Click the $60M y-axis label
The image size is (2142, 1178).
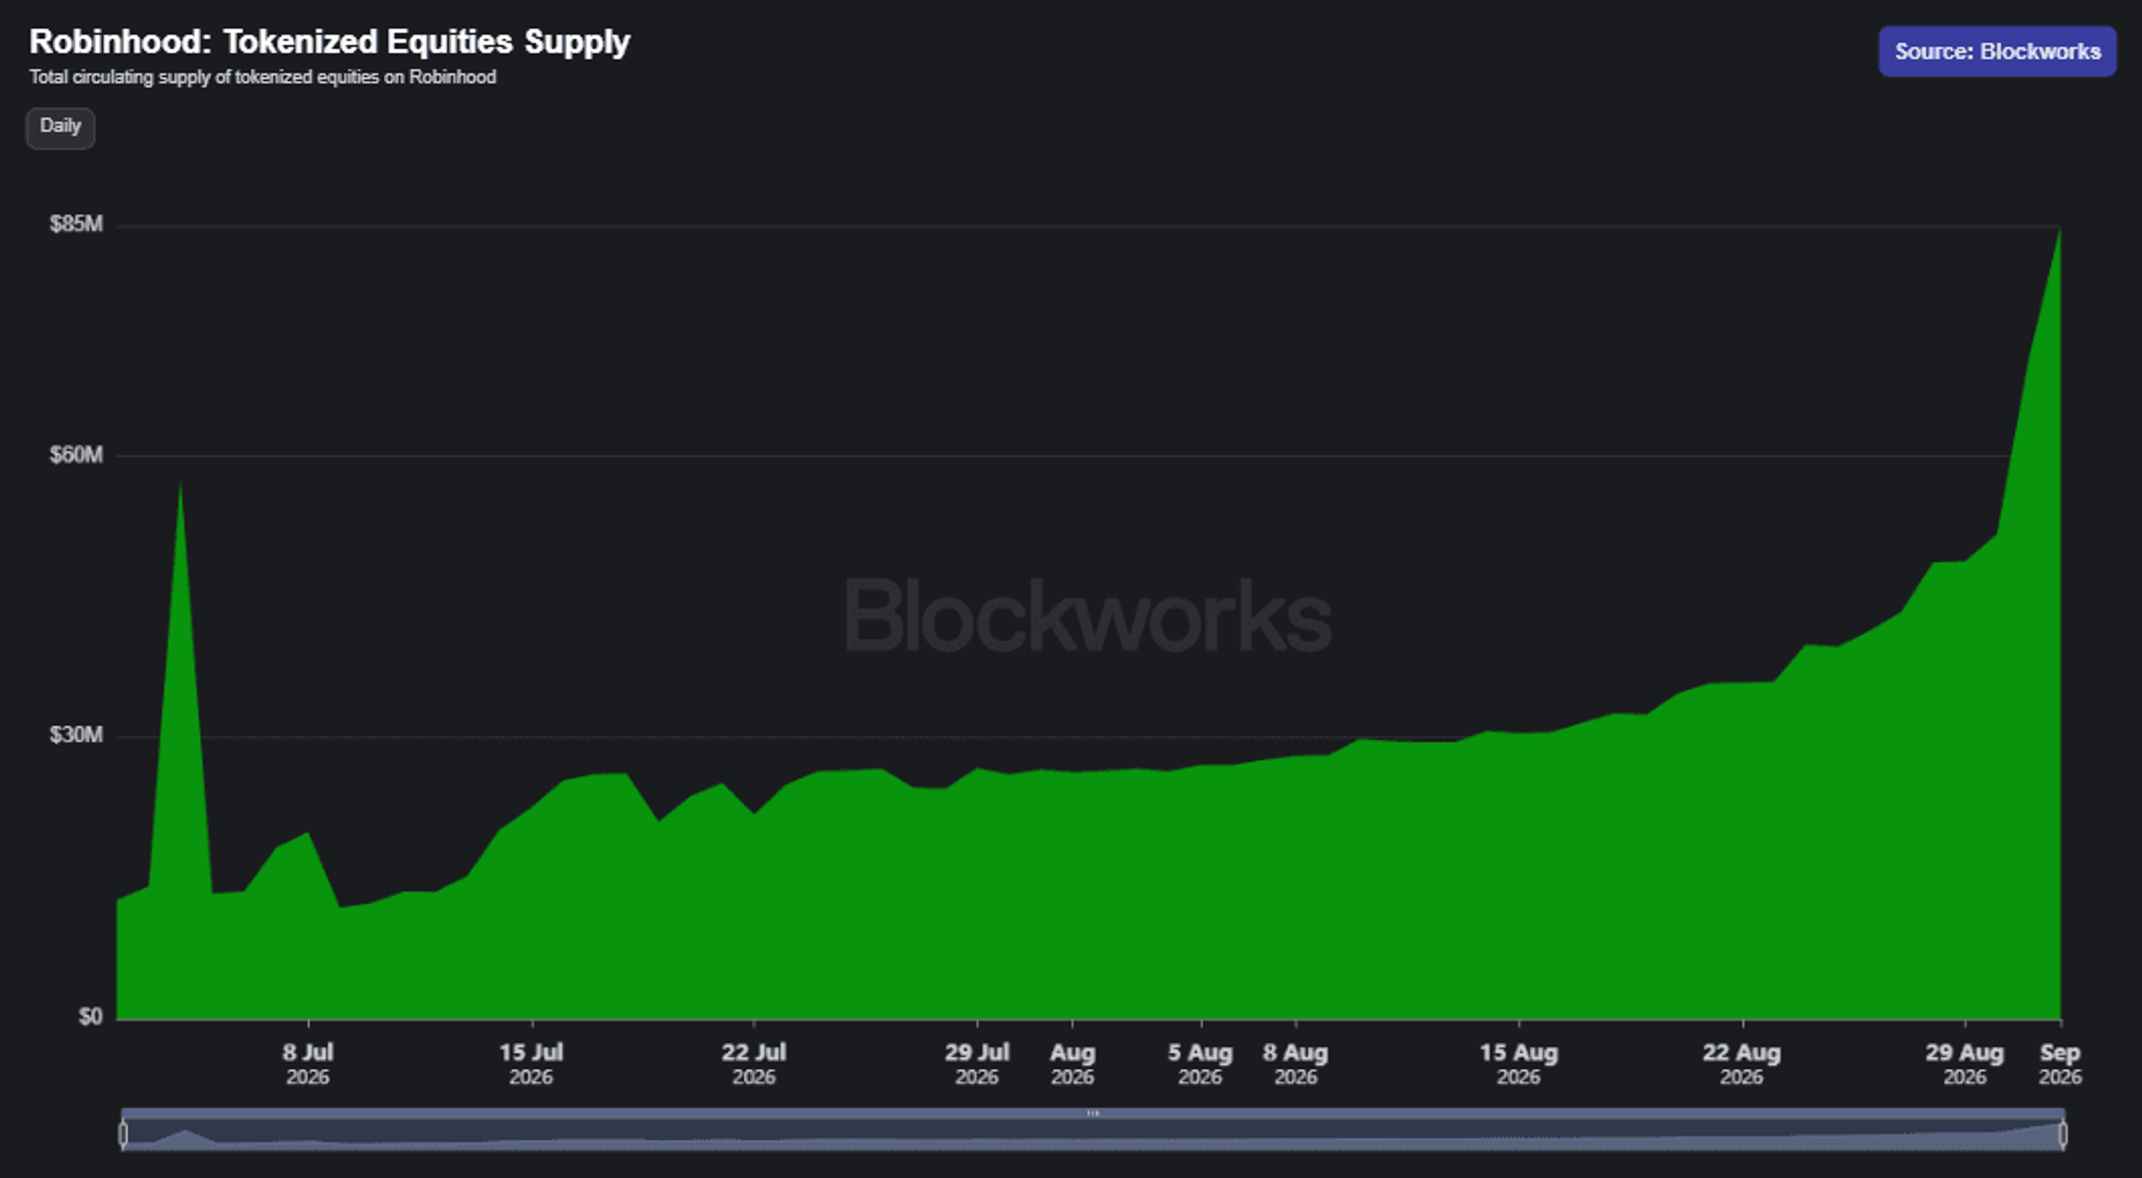76,455
